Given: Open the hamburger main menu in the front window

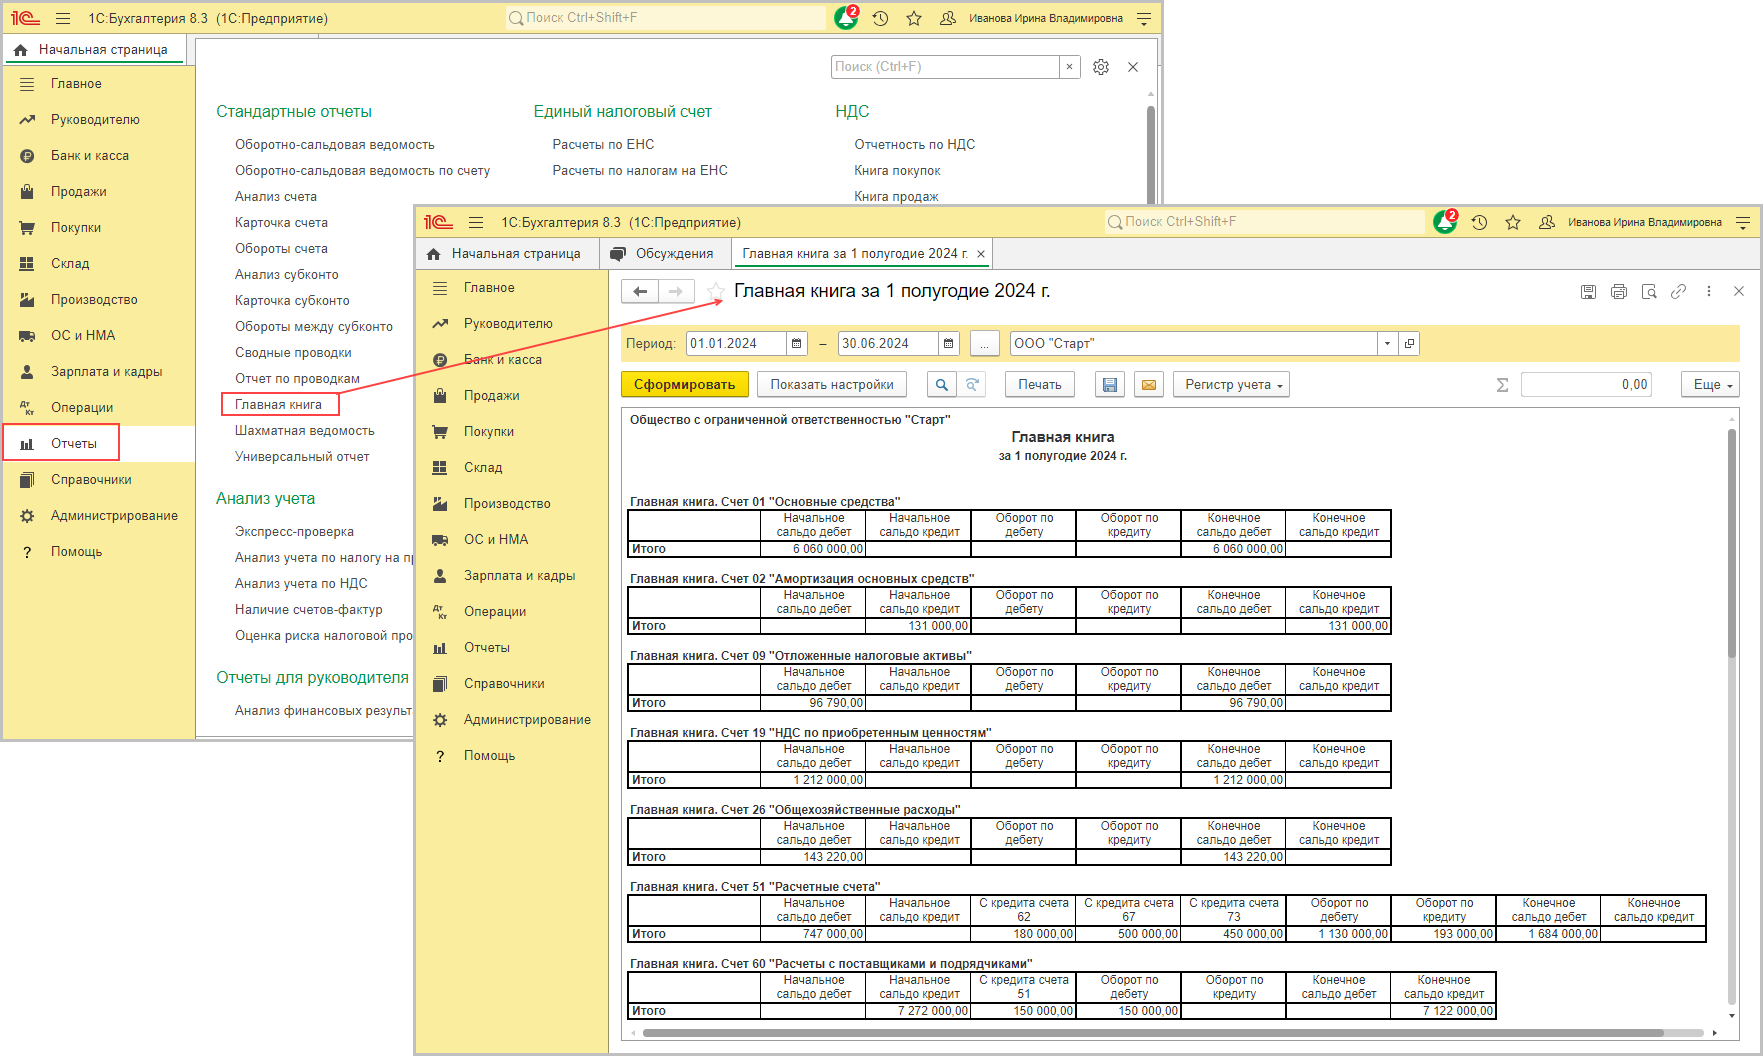Looking at the screenshot, I should pos(476,222).
